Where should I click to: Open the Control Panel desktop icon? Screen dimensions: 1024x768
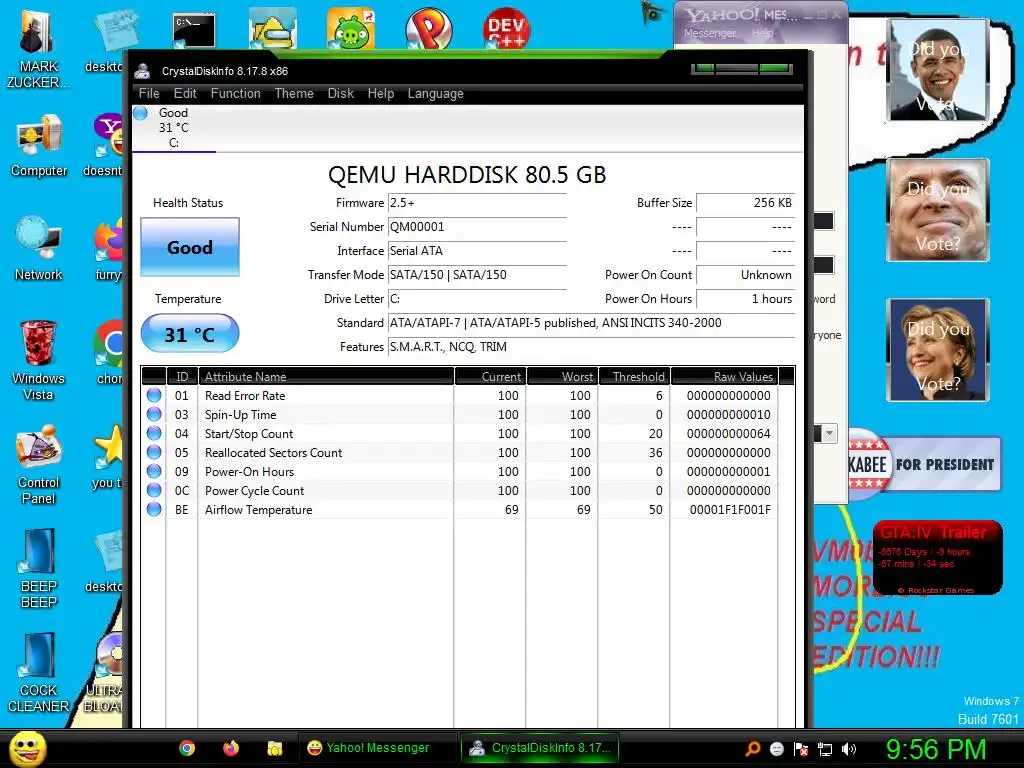tap(39, 464)
